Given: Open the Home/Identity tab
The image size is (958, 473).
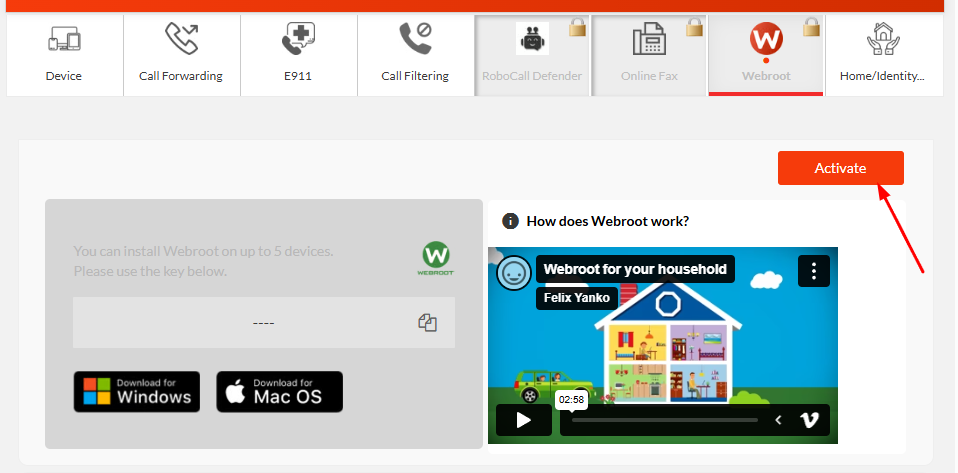Looking at the screenshot, I should 883,55.
